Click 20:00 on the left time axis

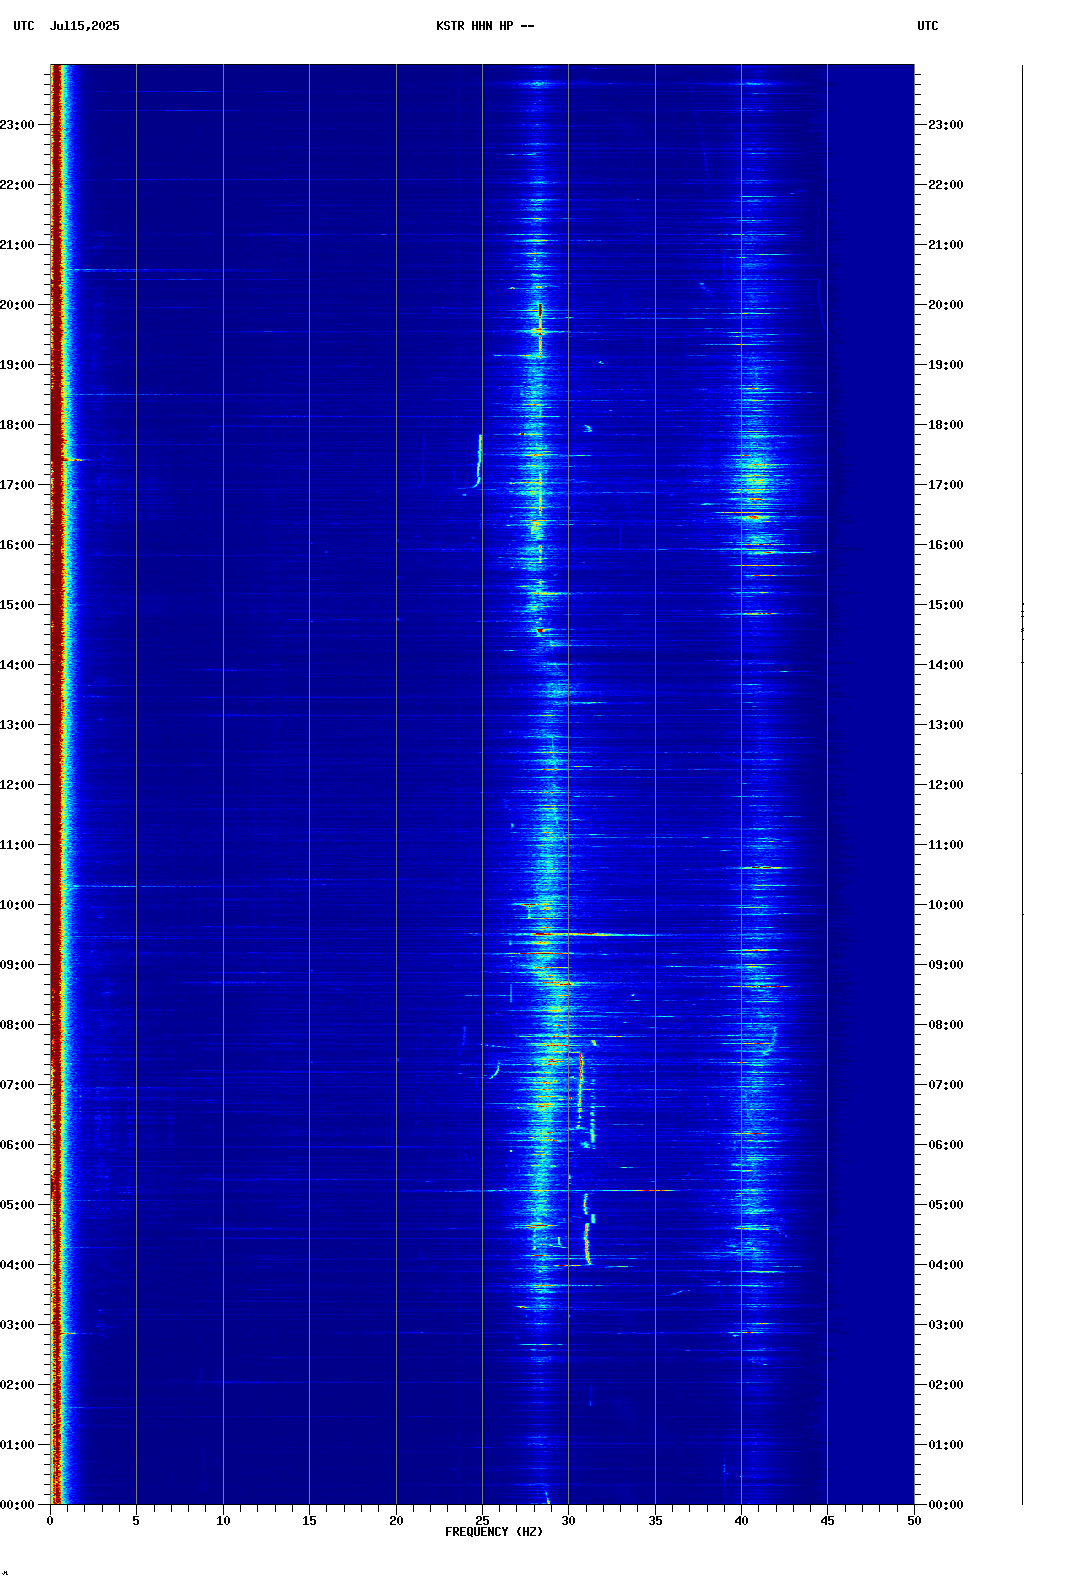17,305
